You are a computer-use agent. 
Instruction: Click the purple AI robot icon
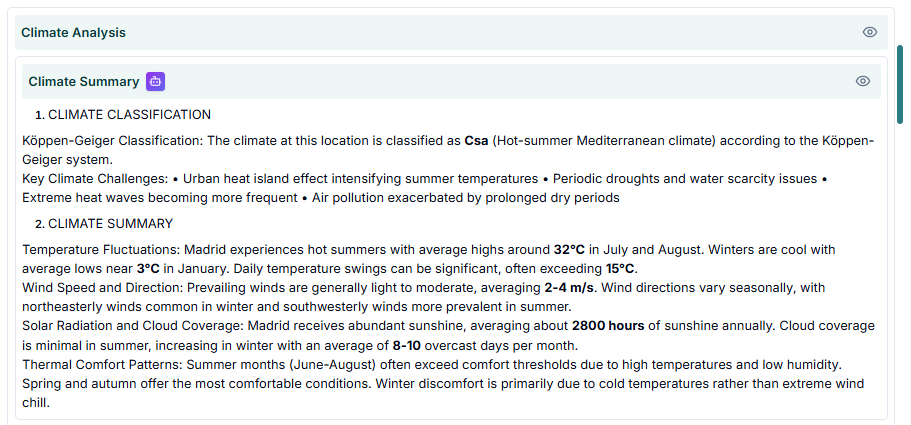pos(155,81)
